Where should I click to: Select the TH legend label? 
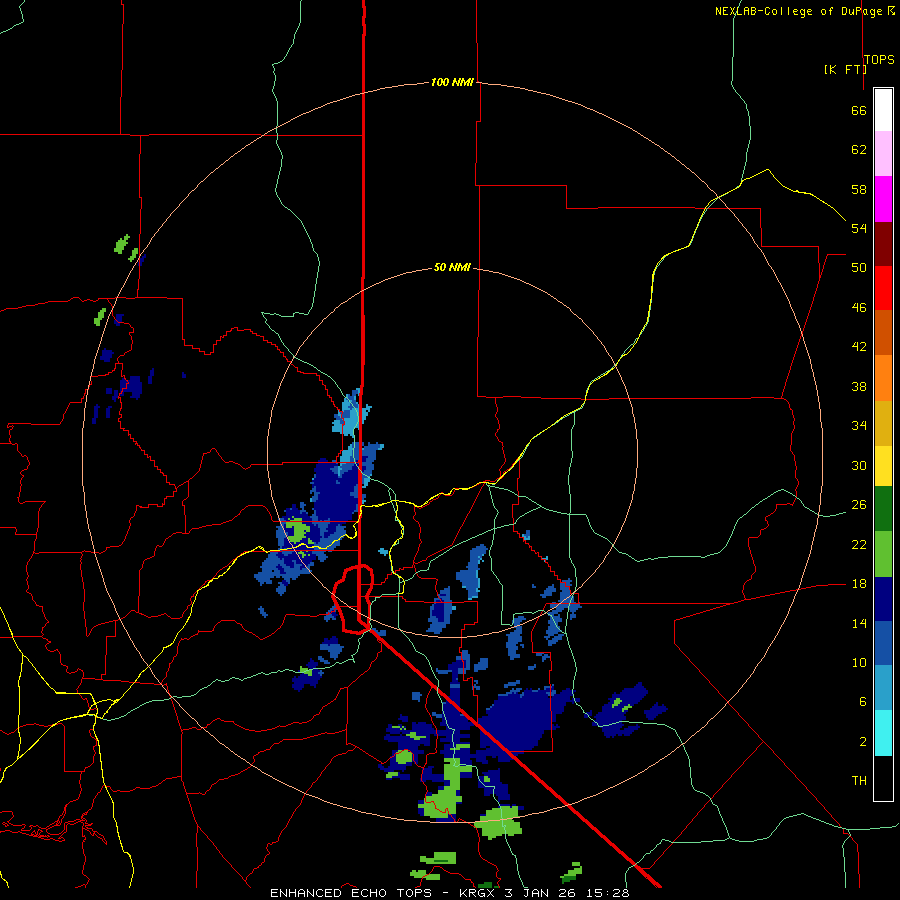tap(859, 780)
